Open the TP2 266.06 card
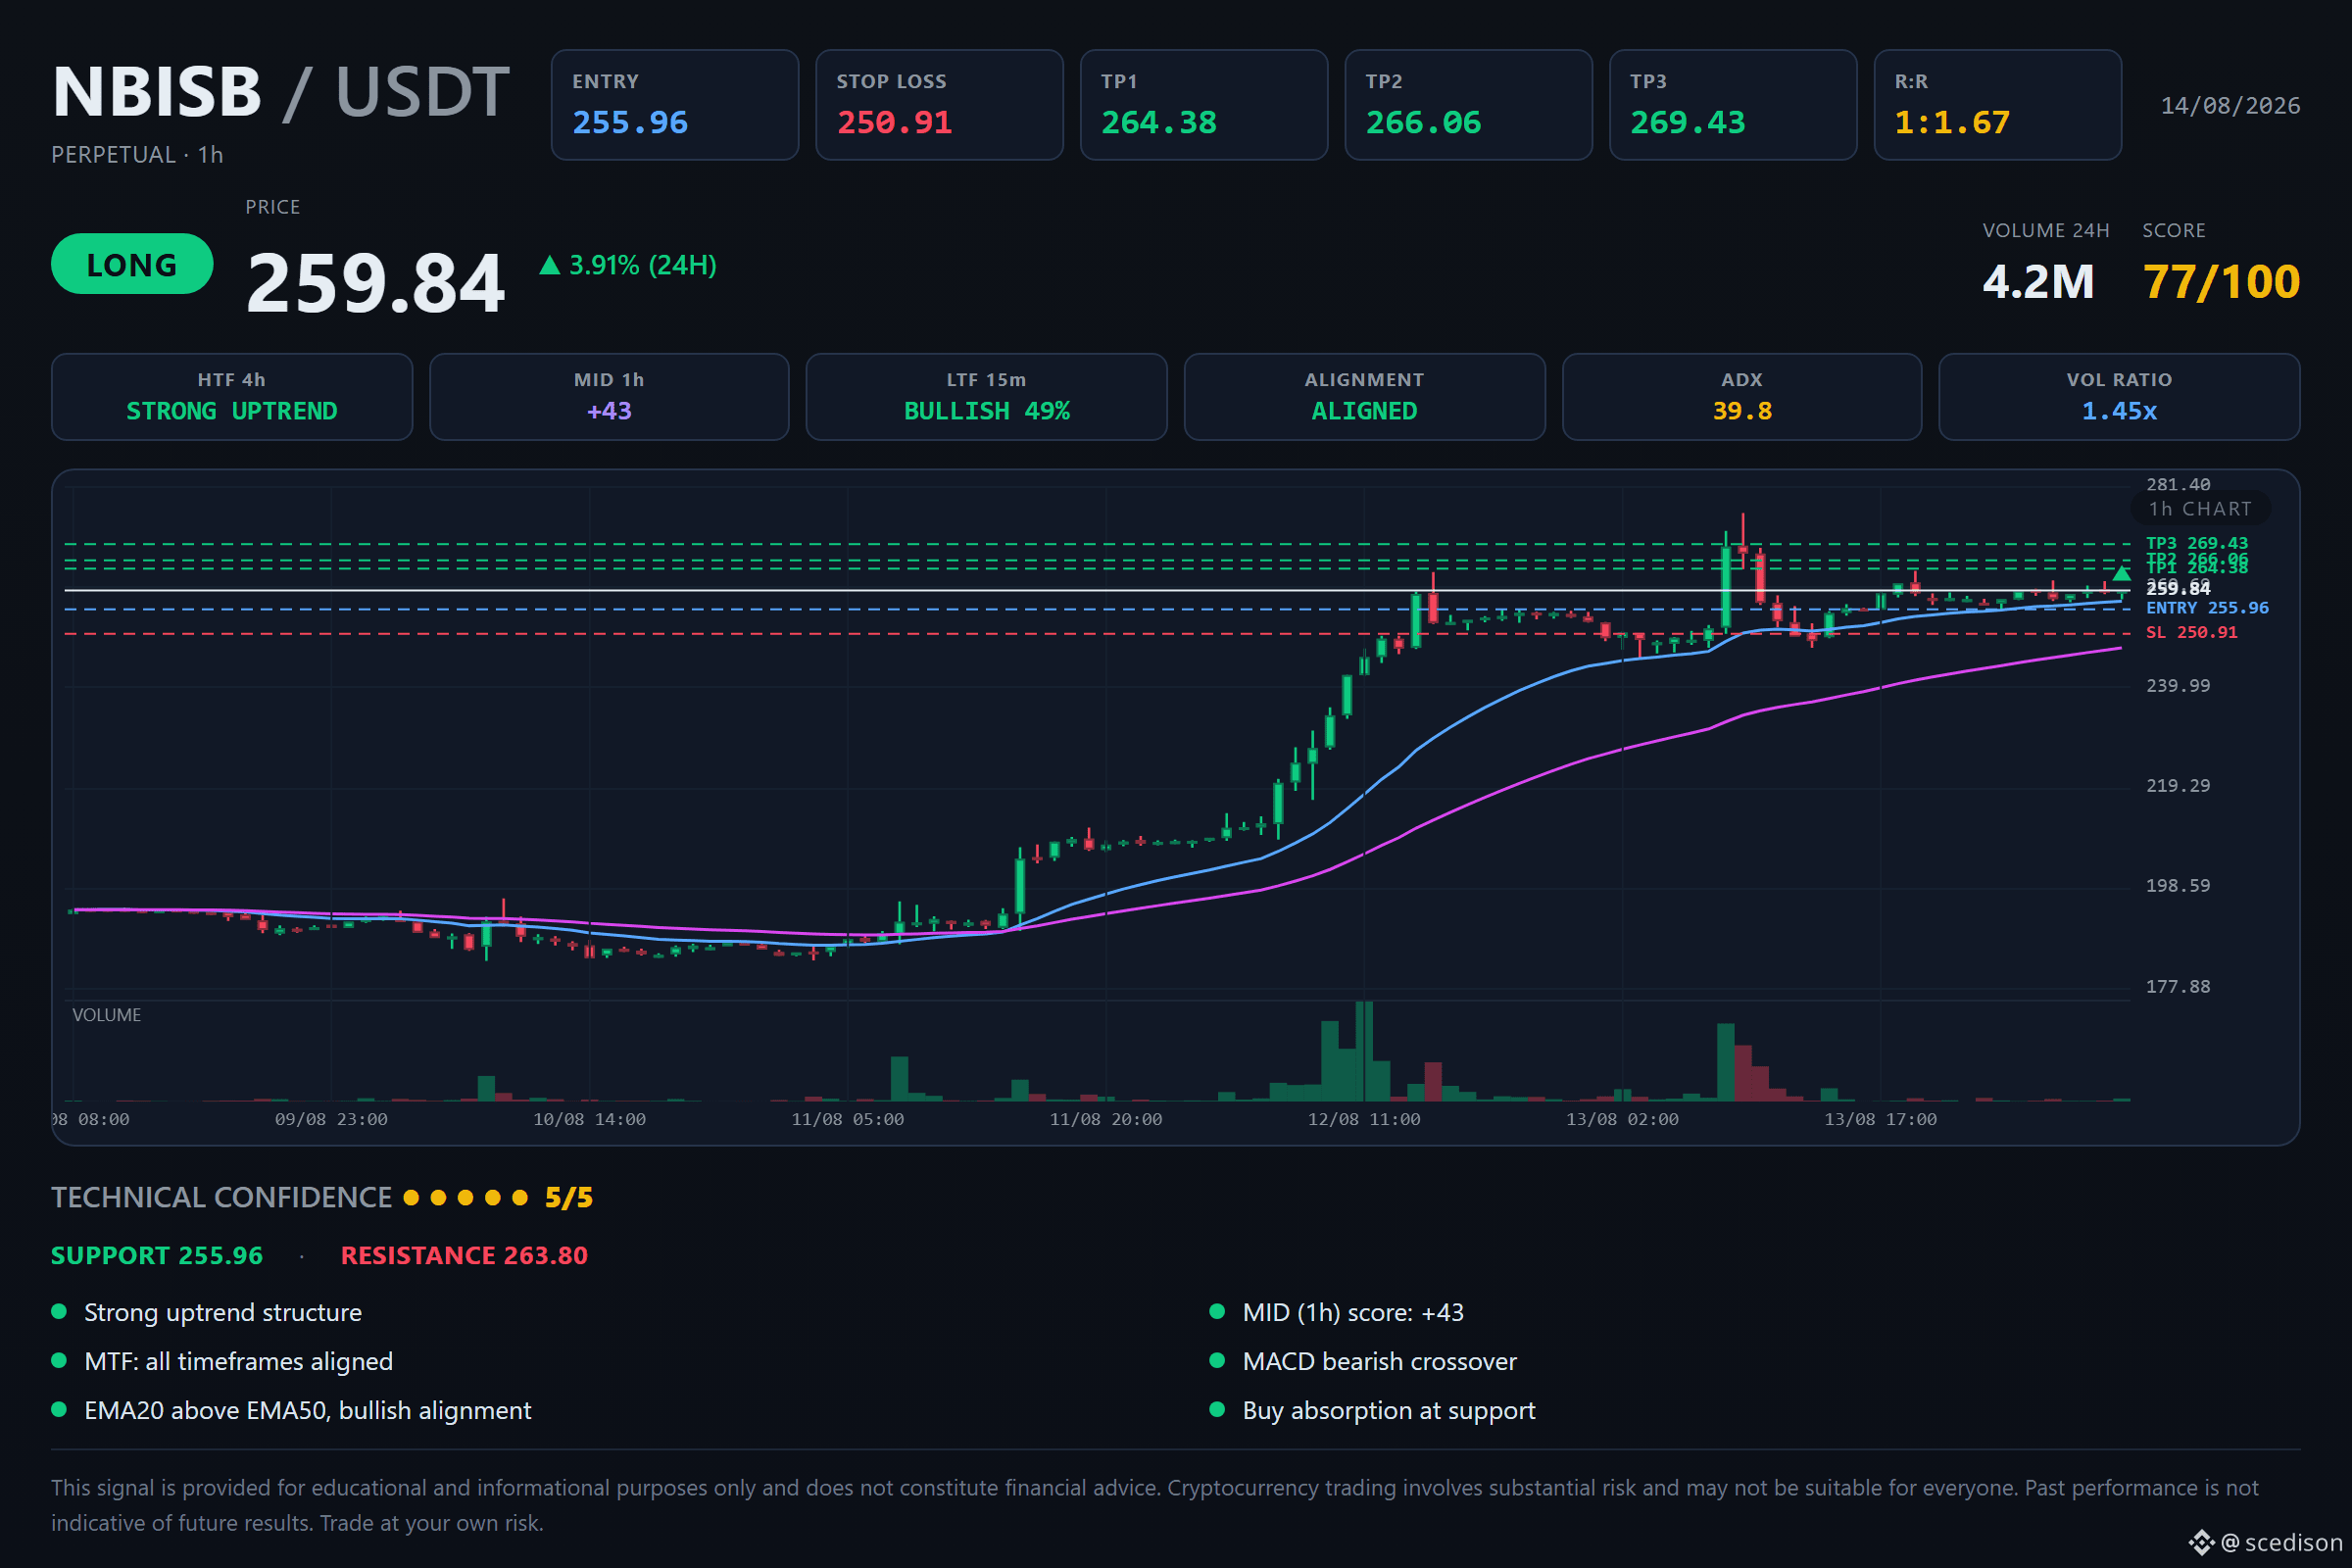 [1468, 105]
